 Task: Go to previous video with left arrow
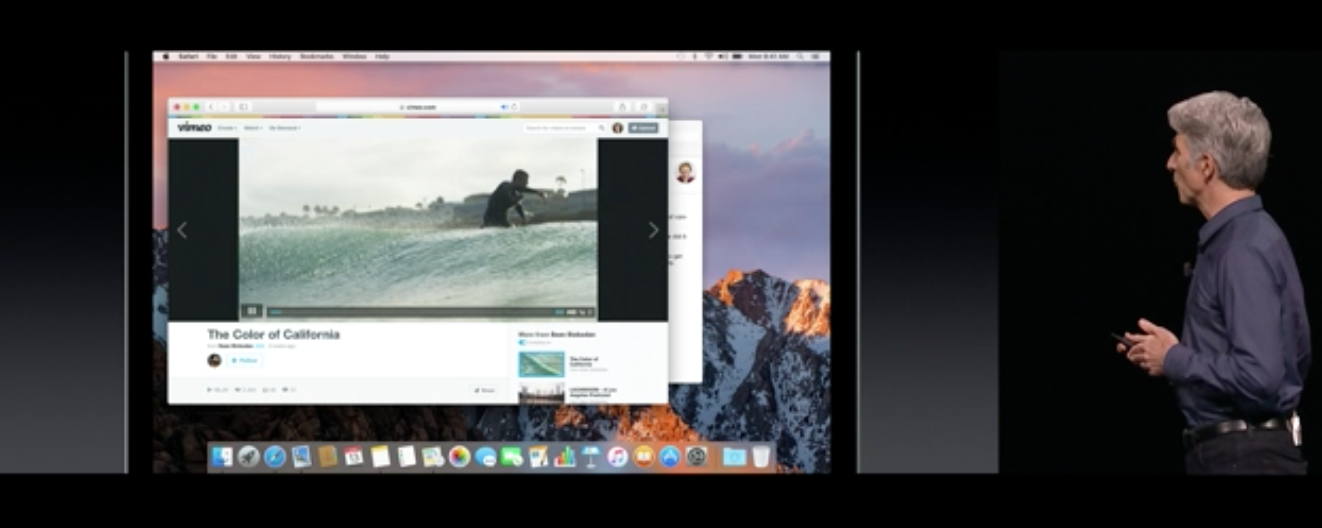tap(182, 230)
